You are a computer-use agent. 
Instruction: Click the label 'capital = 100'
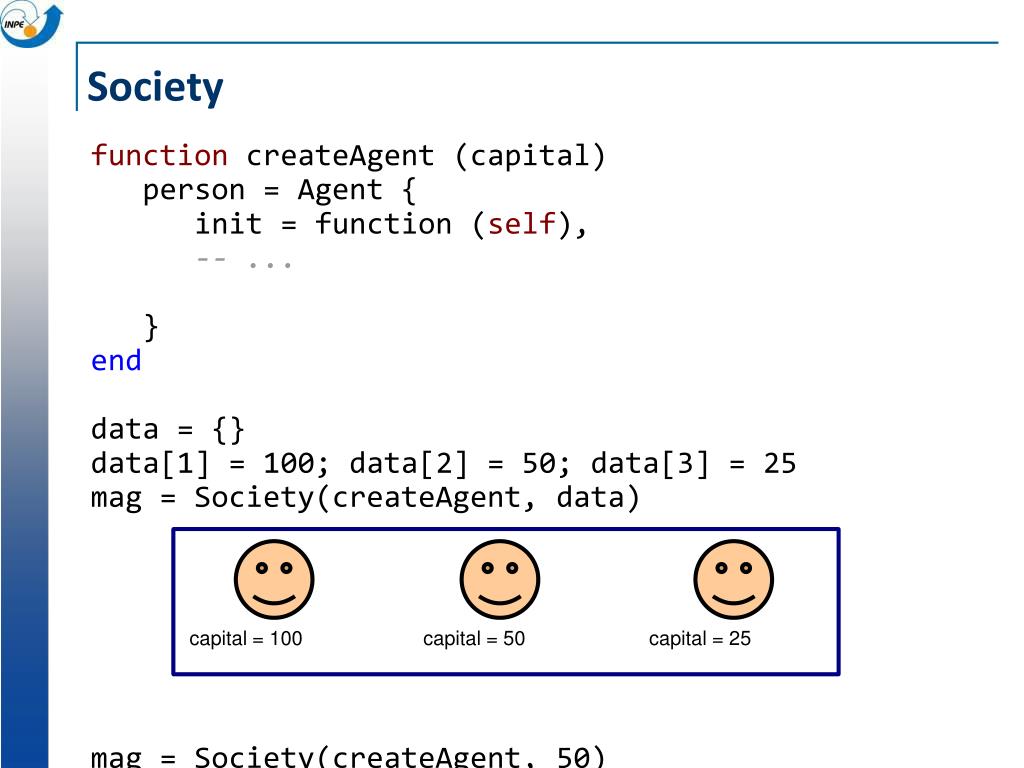[x=246, y=639]
